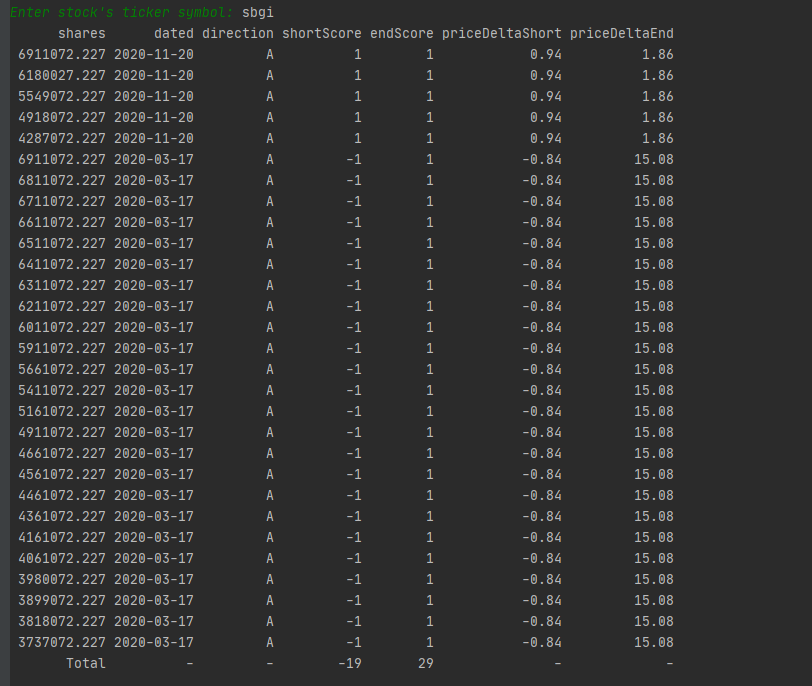812x686 pixels.
Task: Click priceDeltaShort 0.94 in the 5549072.227 row
Action: (546, 97)
